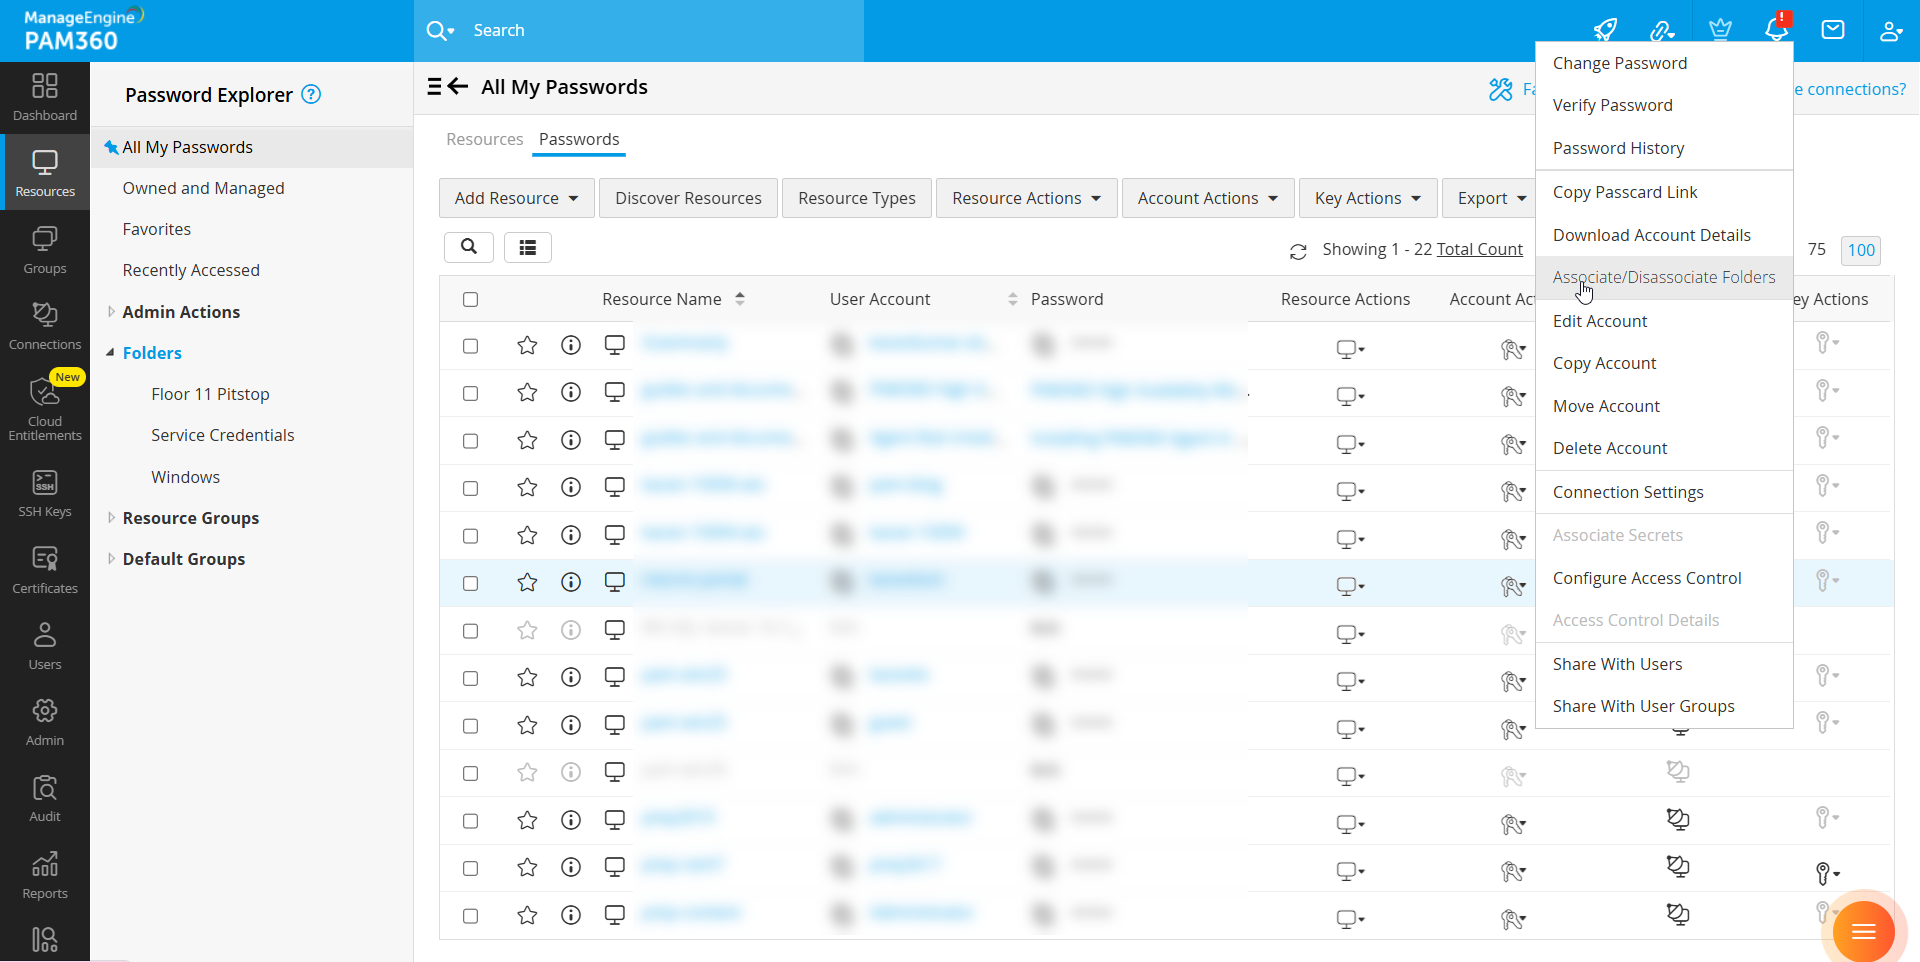Screen dimensions: 1920x962
Task: Open connection icon in the last row
Action: pos(1678,914)
